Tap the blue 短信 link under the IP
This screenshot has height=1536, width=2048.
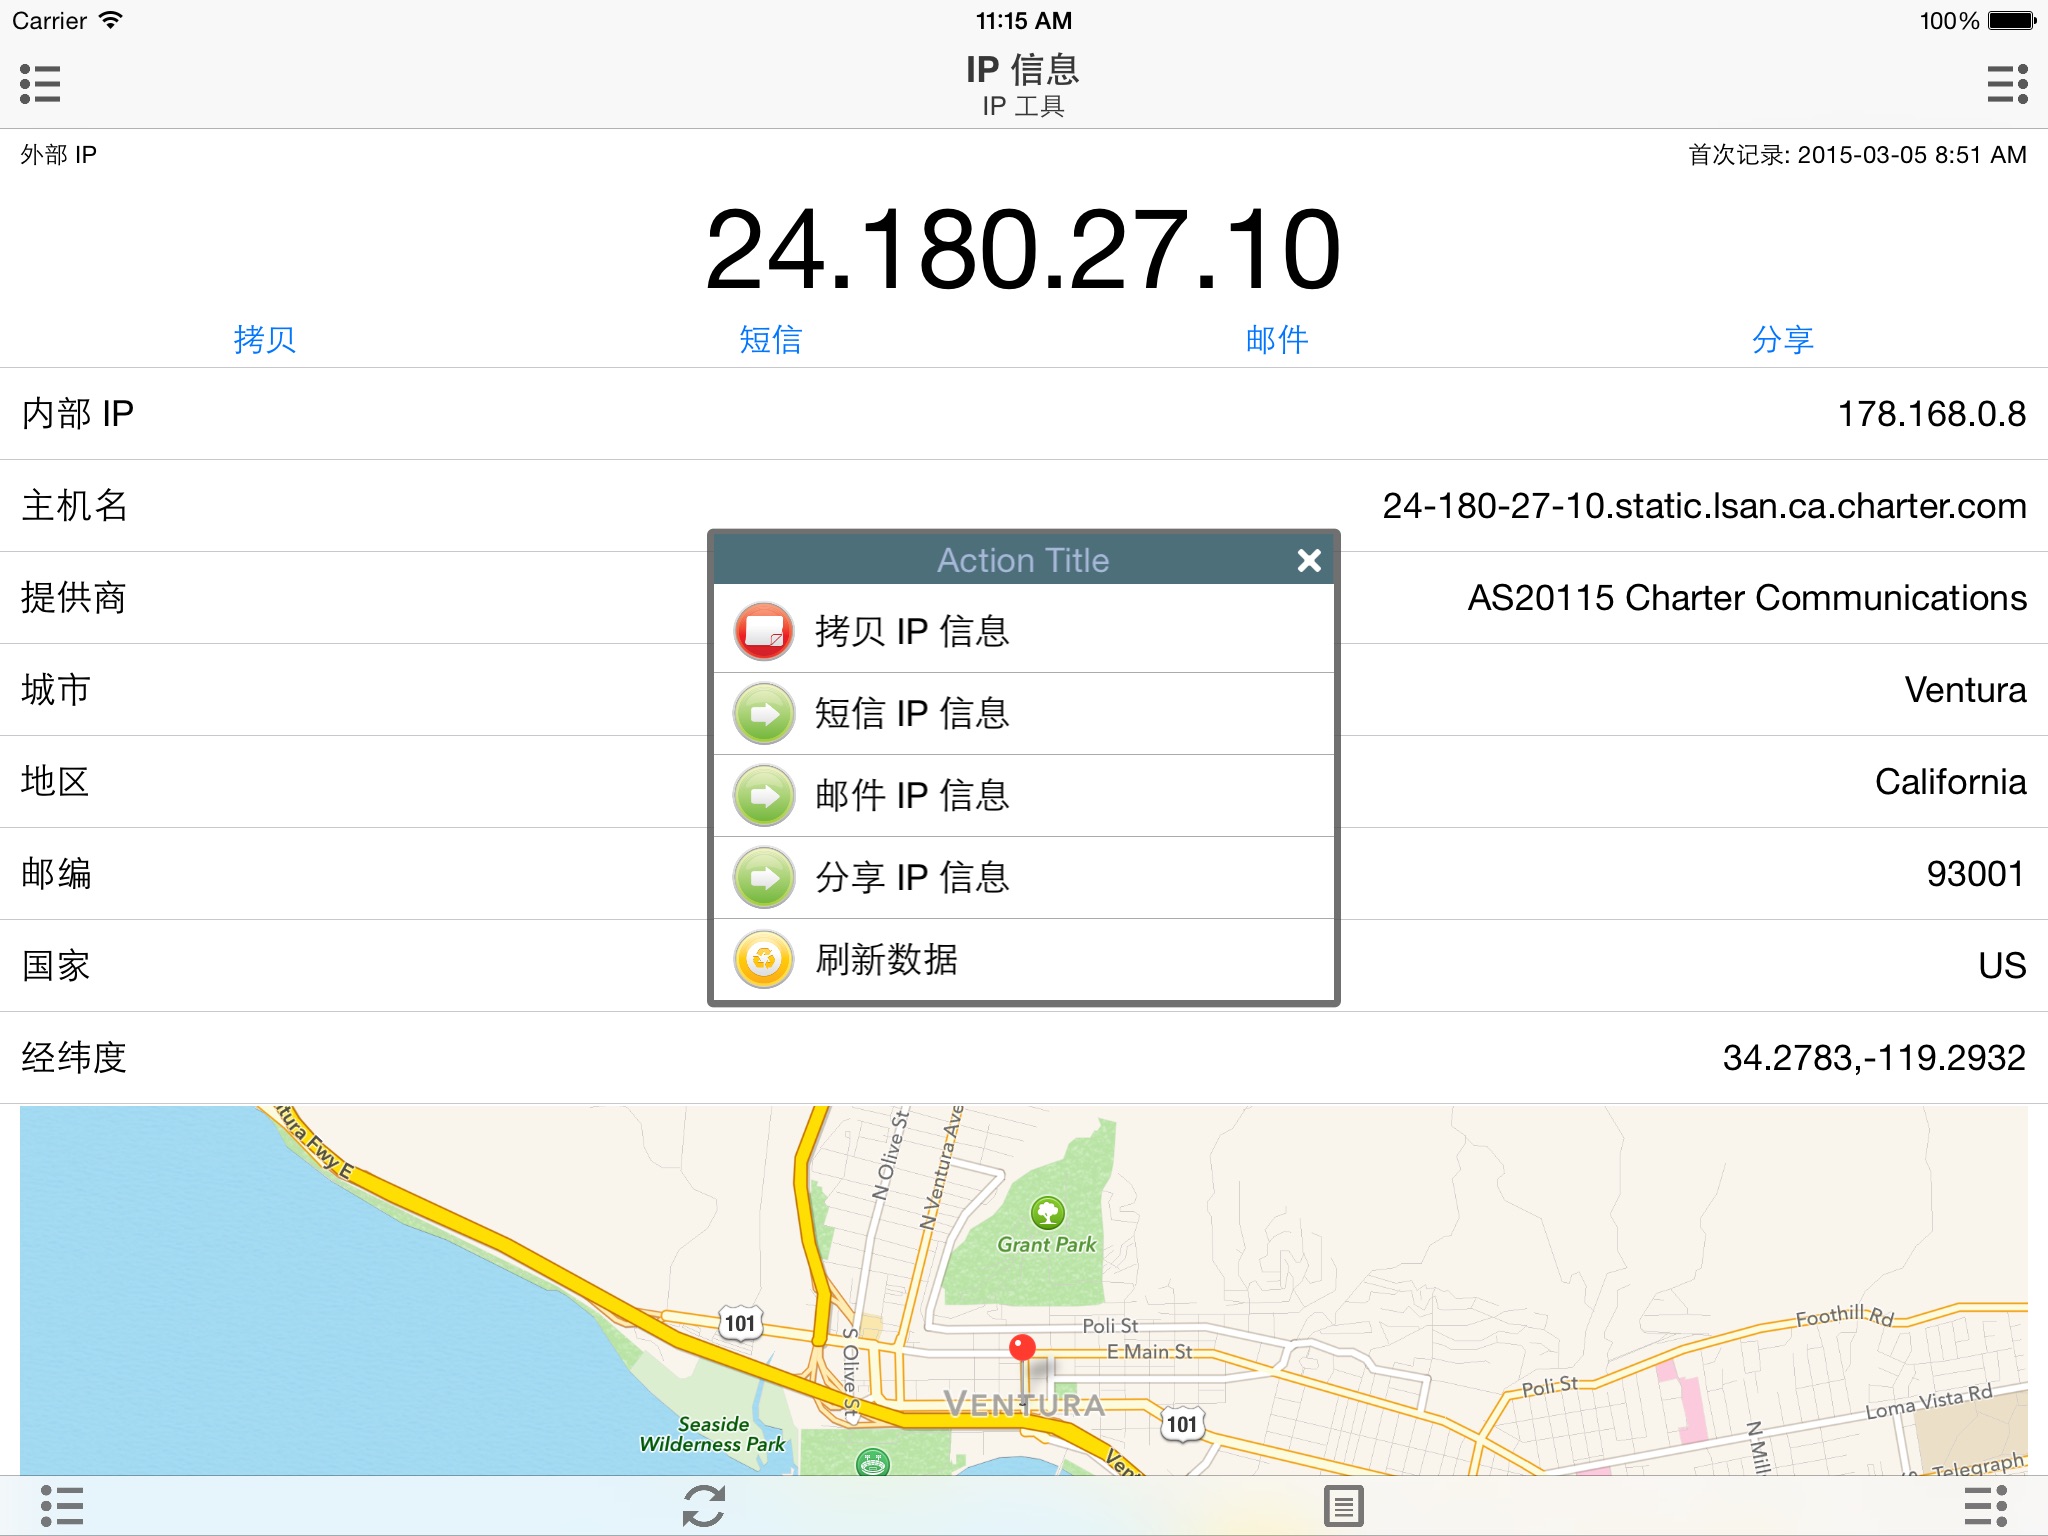pos(770,340)
